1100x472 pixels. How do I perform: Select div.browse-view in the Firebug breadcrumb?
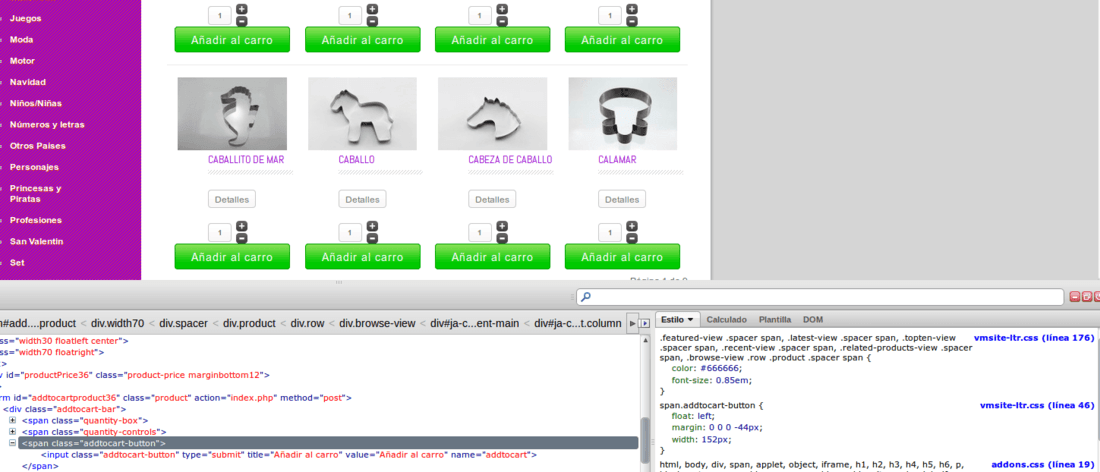[377, 323]
